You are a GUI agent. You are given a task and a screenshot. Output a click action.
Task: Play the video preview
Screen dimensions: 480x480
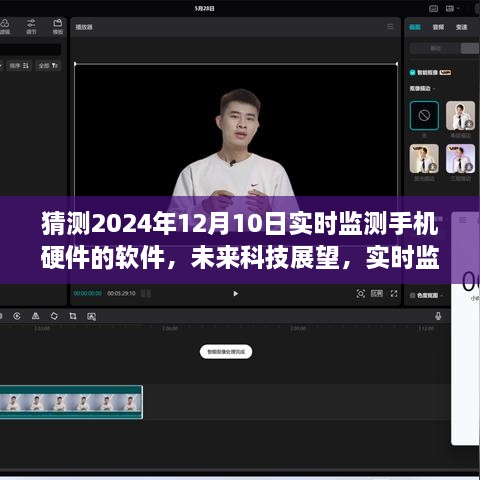(x=236, y=293)
